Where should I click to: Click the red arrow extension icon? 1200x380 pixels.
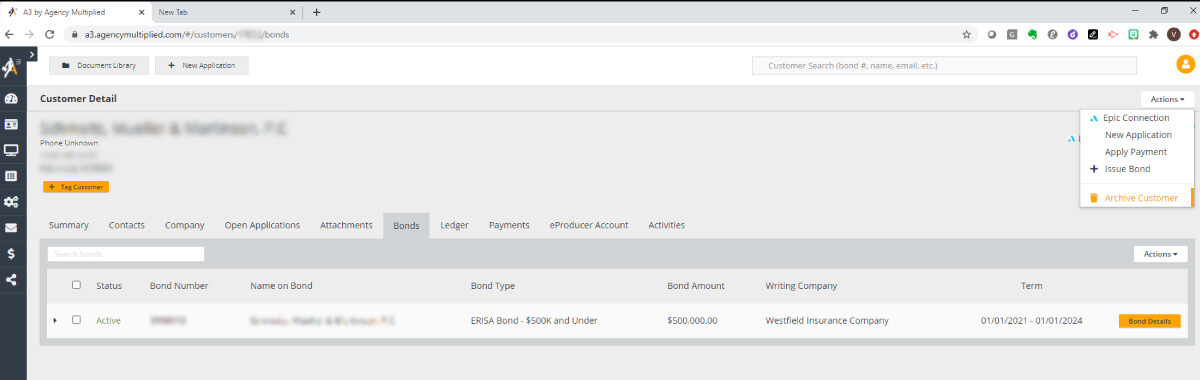[x=1113, y=33]
